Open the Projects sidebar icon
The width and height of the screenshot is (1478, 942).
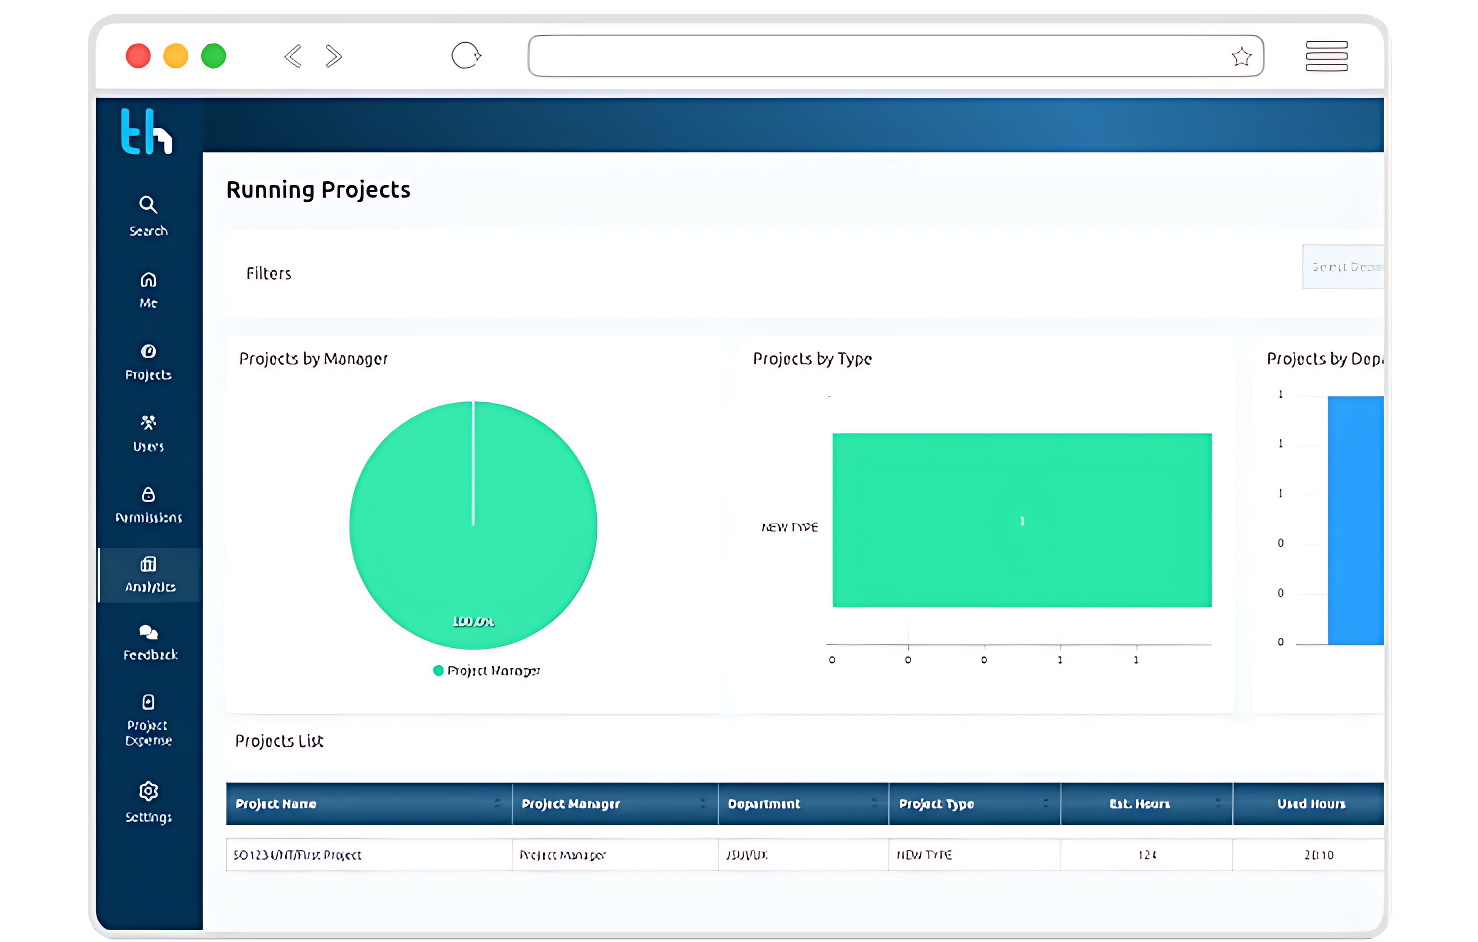point(148,351)
